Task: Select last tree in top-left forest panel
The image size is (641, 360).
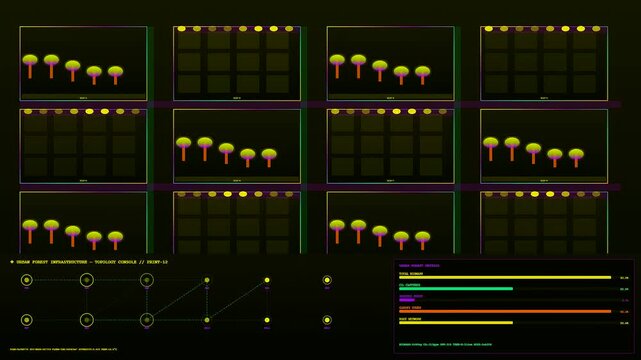Action: [x=115, y=75]
